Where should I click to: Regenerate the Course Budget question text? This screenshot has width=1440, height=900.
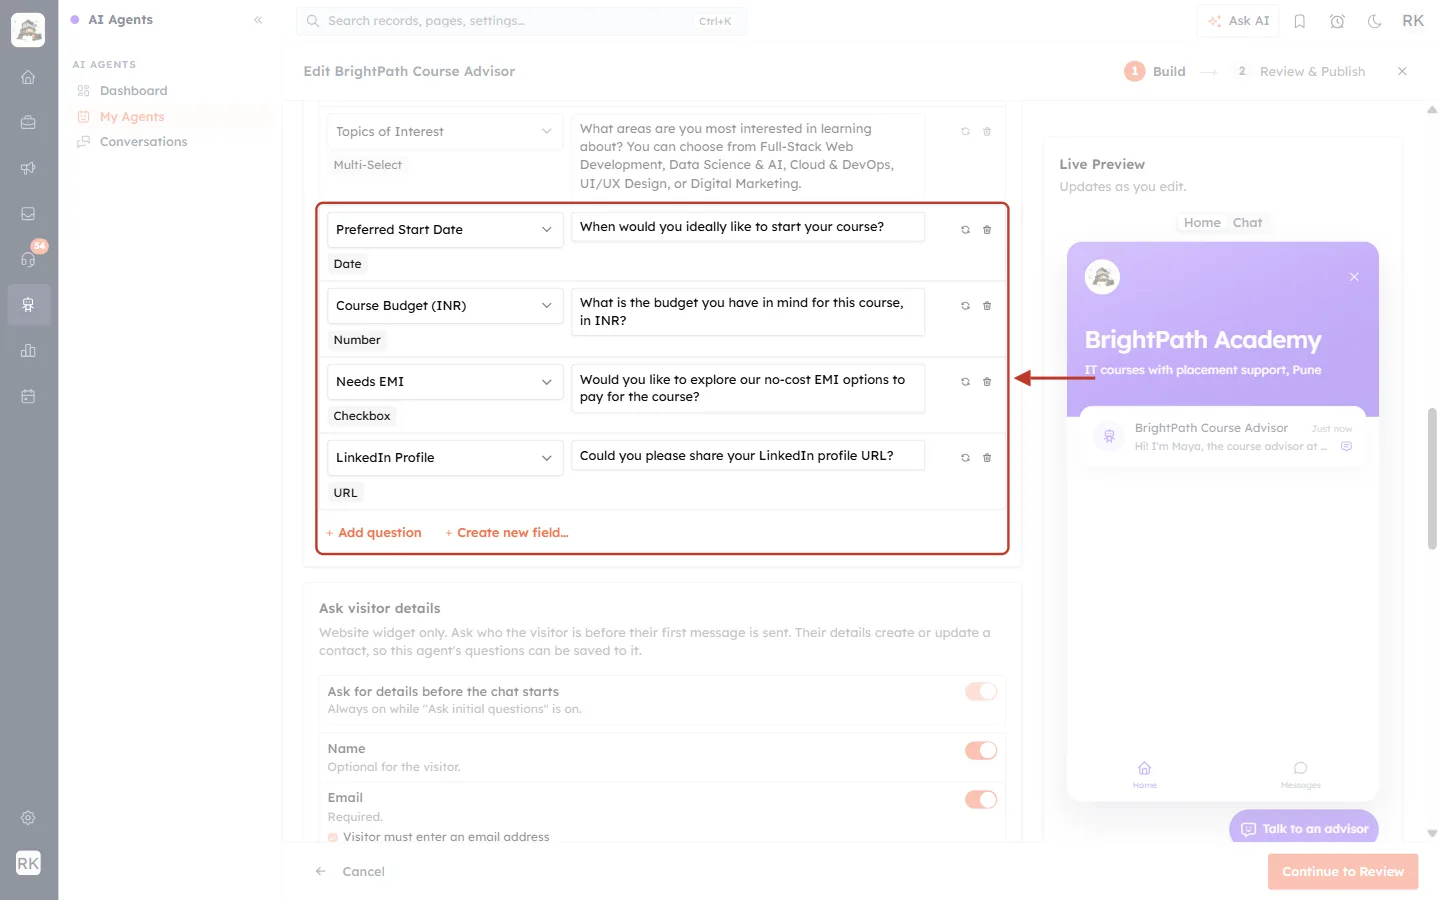tap(965, 306)
